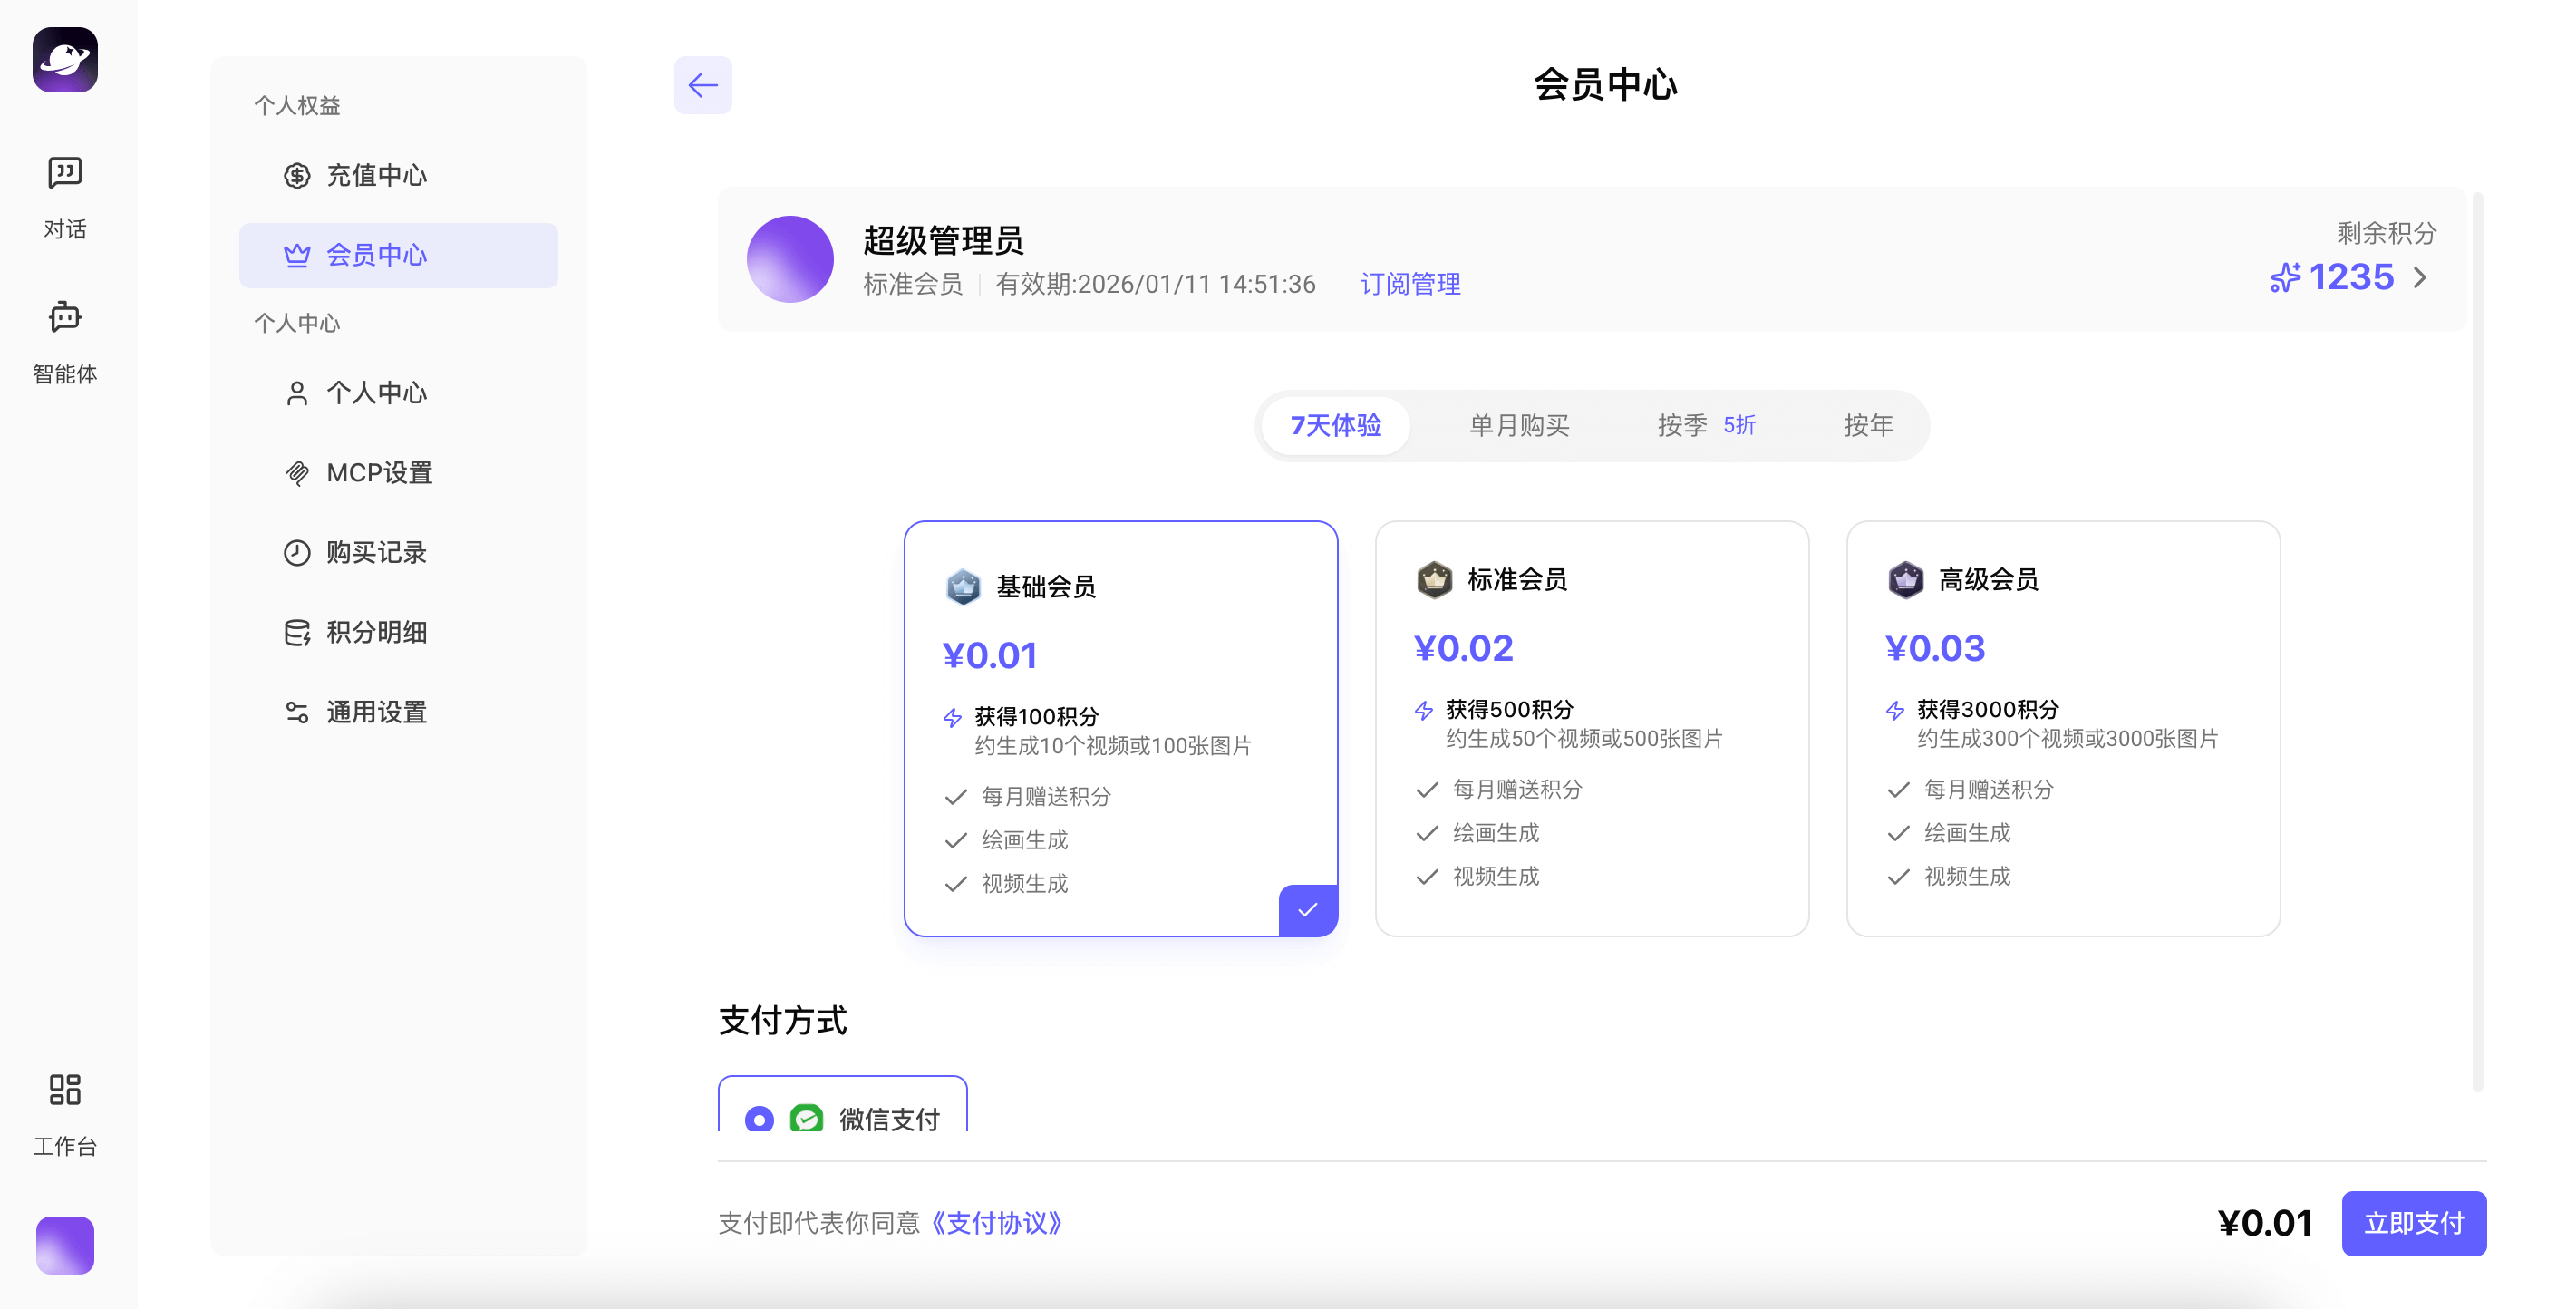Open the 支付协议 agreement link
Viewport: 2576px width, 1309px height.
click(997, 1224)
